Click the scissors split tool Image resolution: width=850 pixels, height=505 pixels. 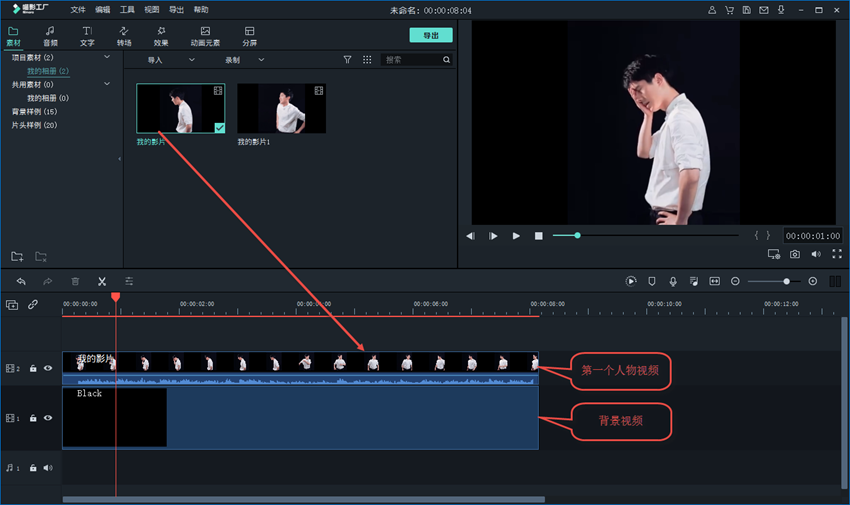click(x=101, y=282)
